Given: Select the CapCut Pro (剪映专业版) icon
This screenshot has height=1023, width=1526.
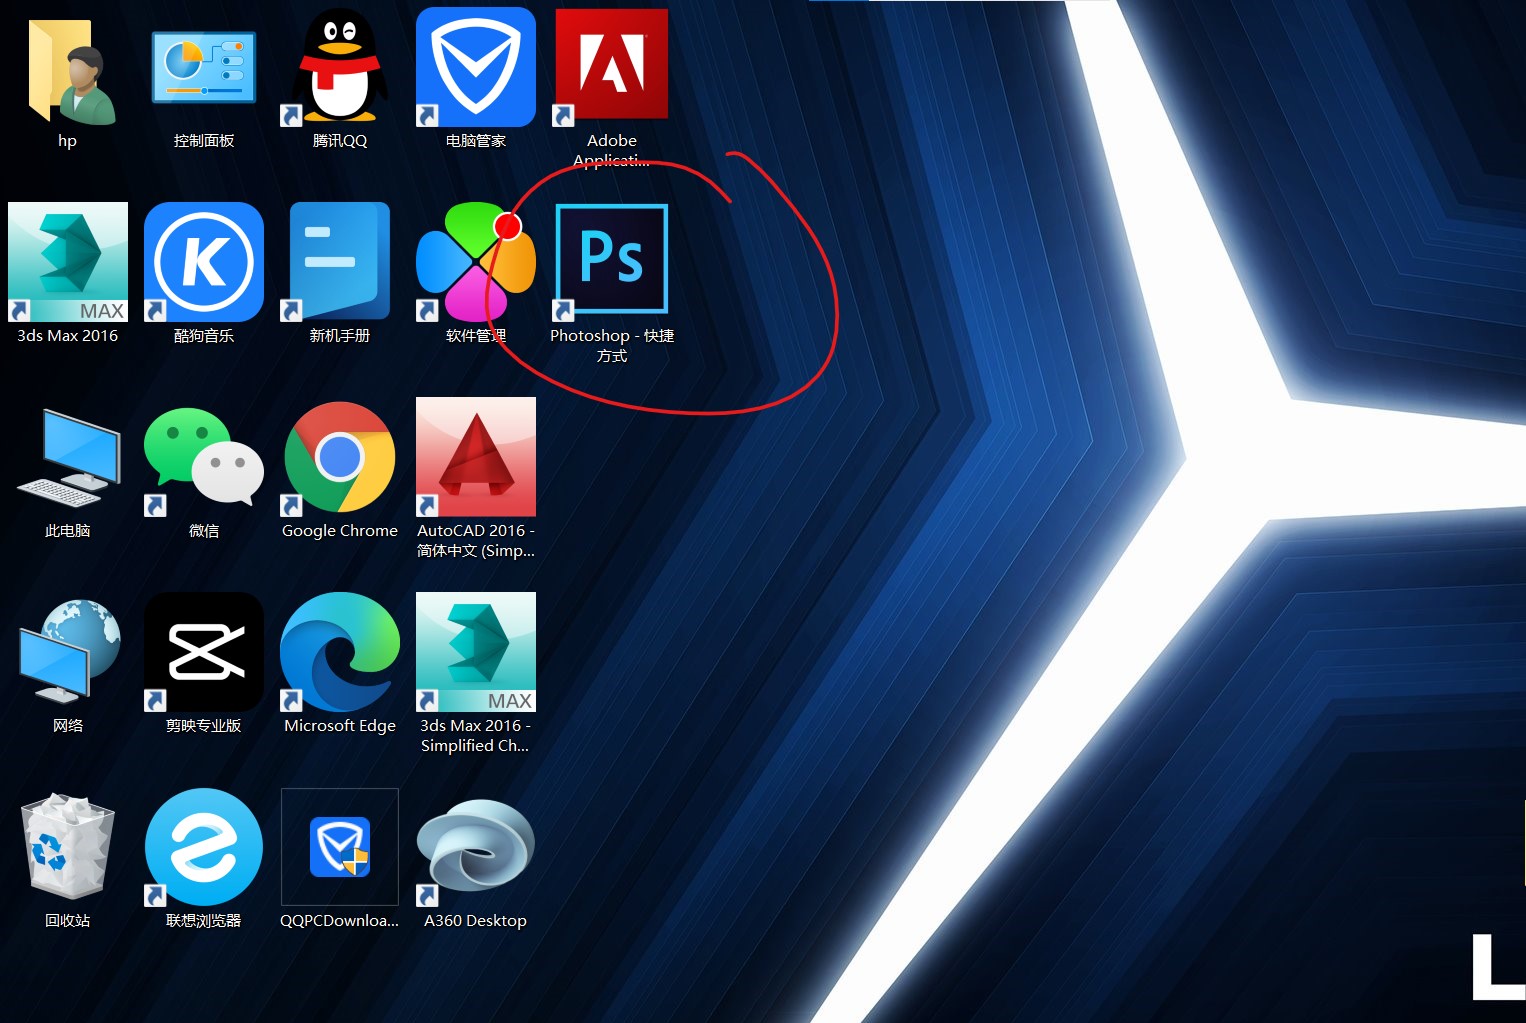Looking at the screenshot, I should (x=204, y=652).
